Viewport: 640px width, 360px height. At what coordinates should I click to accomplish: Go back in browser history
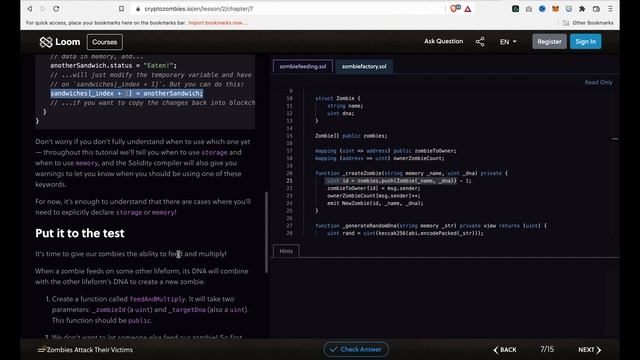[30, 9]
